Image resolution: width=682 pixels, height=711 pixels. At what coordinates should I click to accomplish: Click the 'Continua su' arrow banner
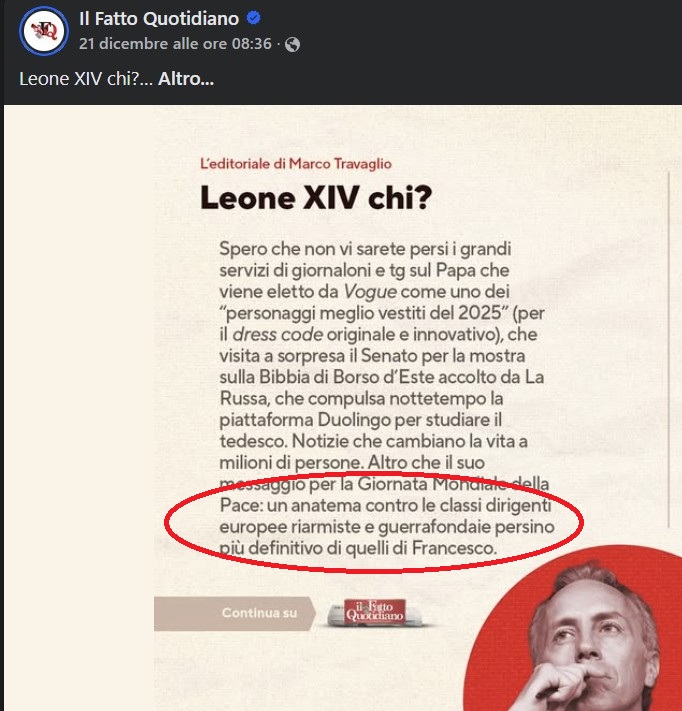[234, 613]
